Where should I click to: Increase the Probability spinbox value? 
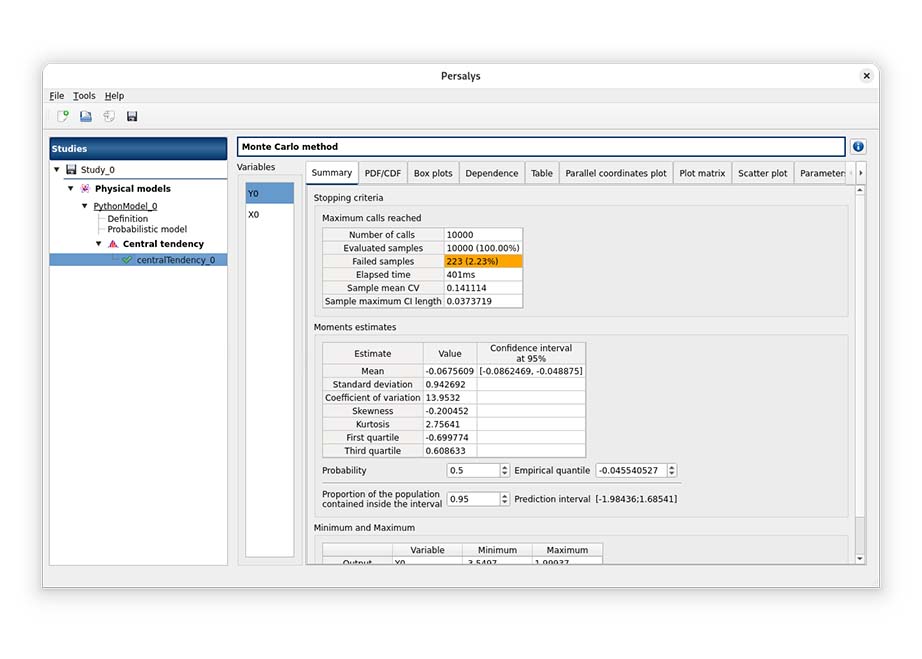coord(504,467)
